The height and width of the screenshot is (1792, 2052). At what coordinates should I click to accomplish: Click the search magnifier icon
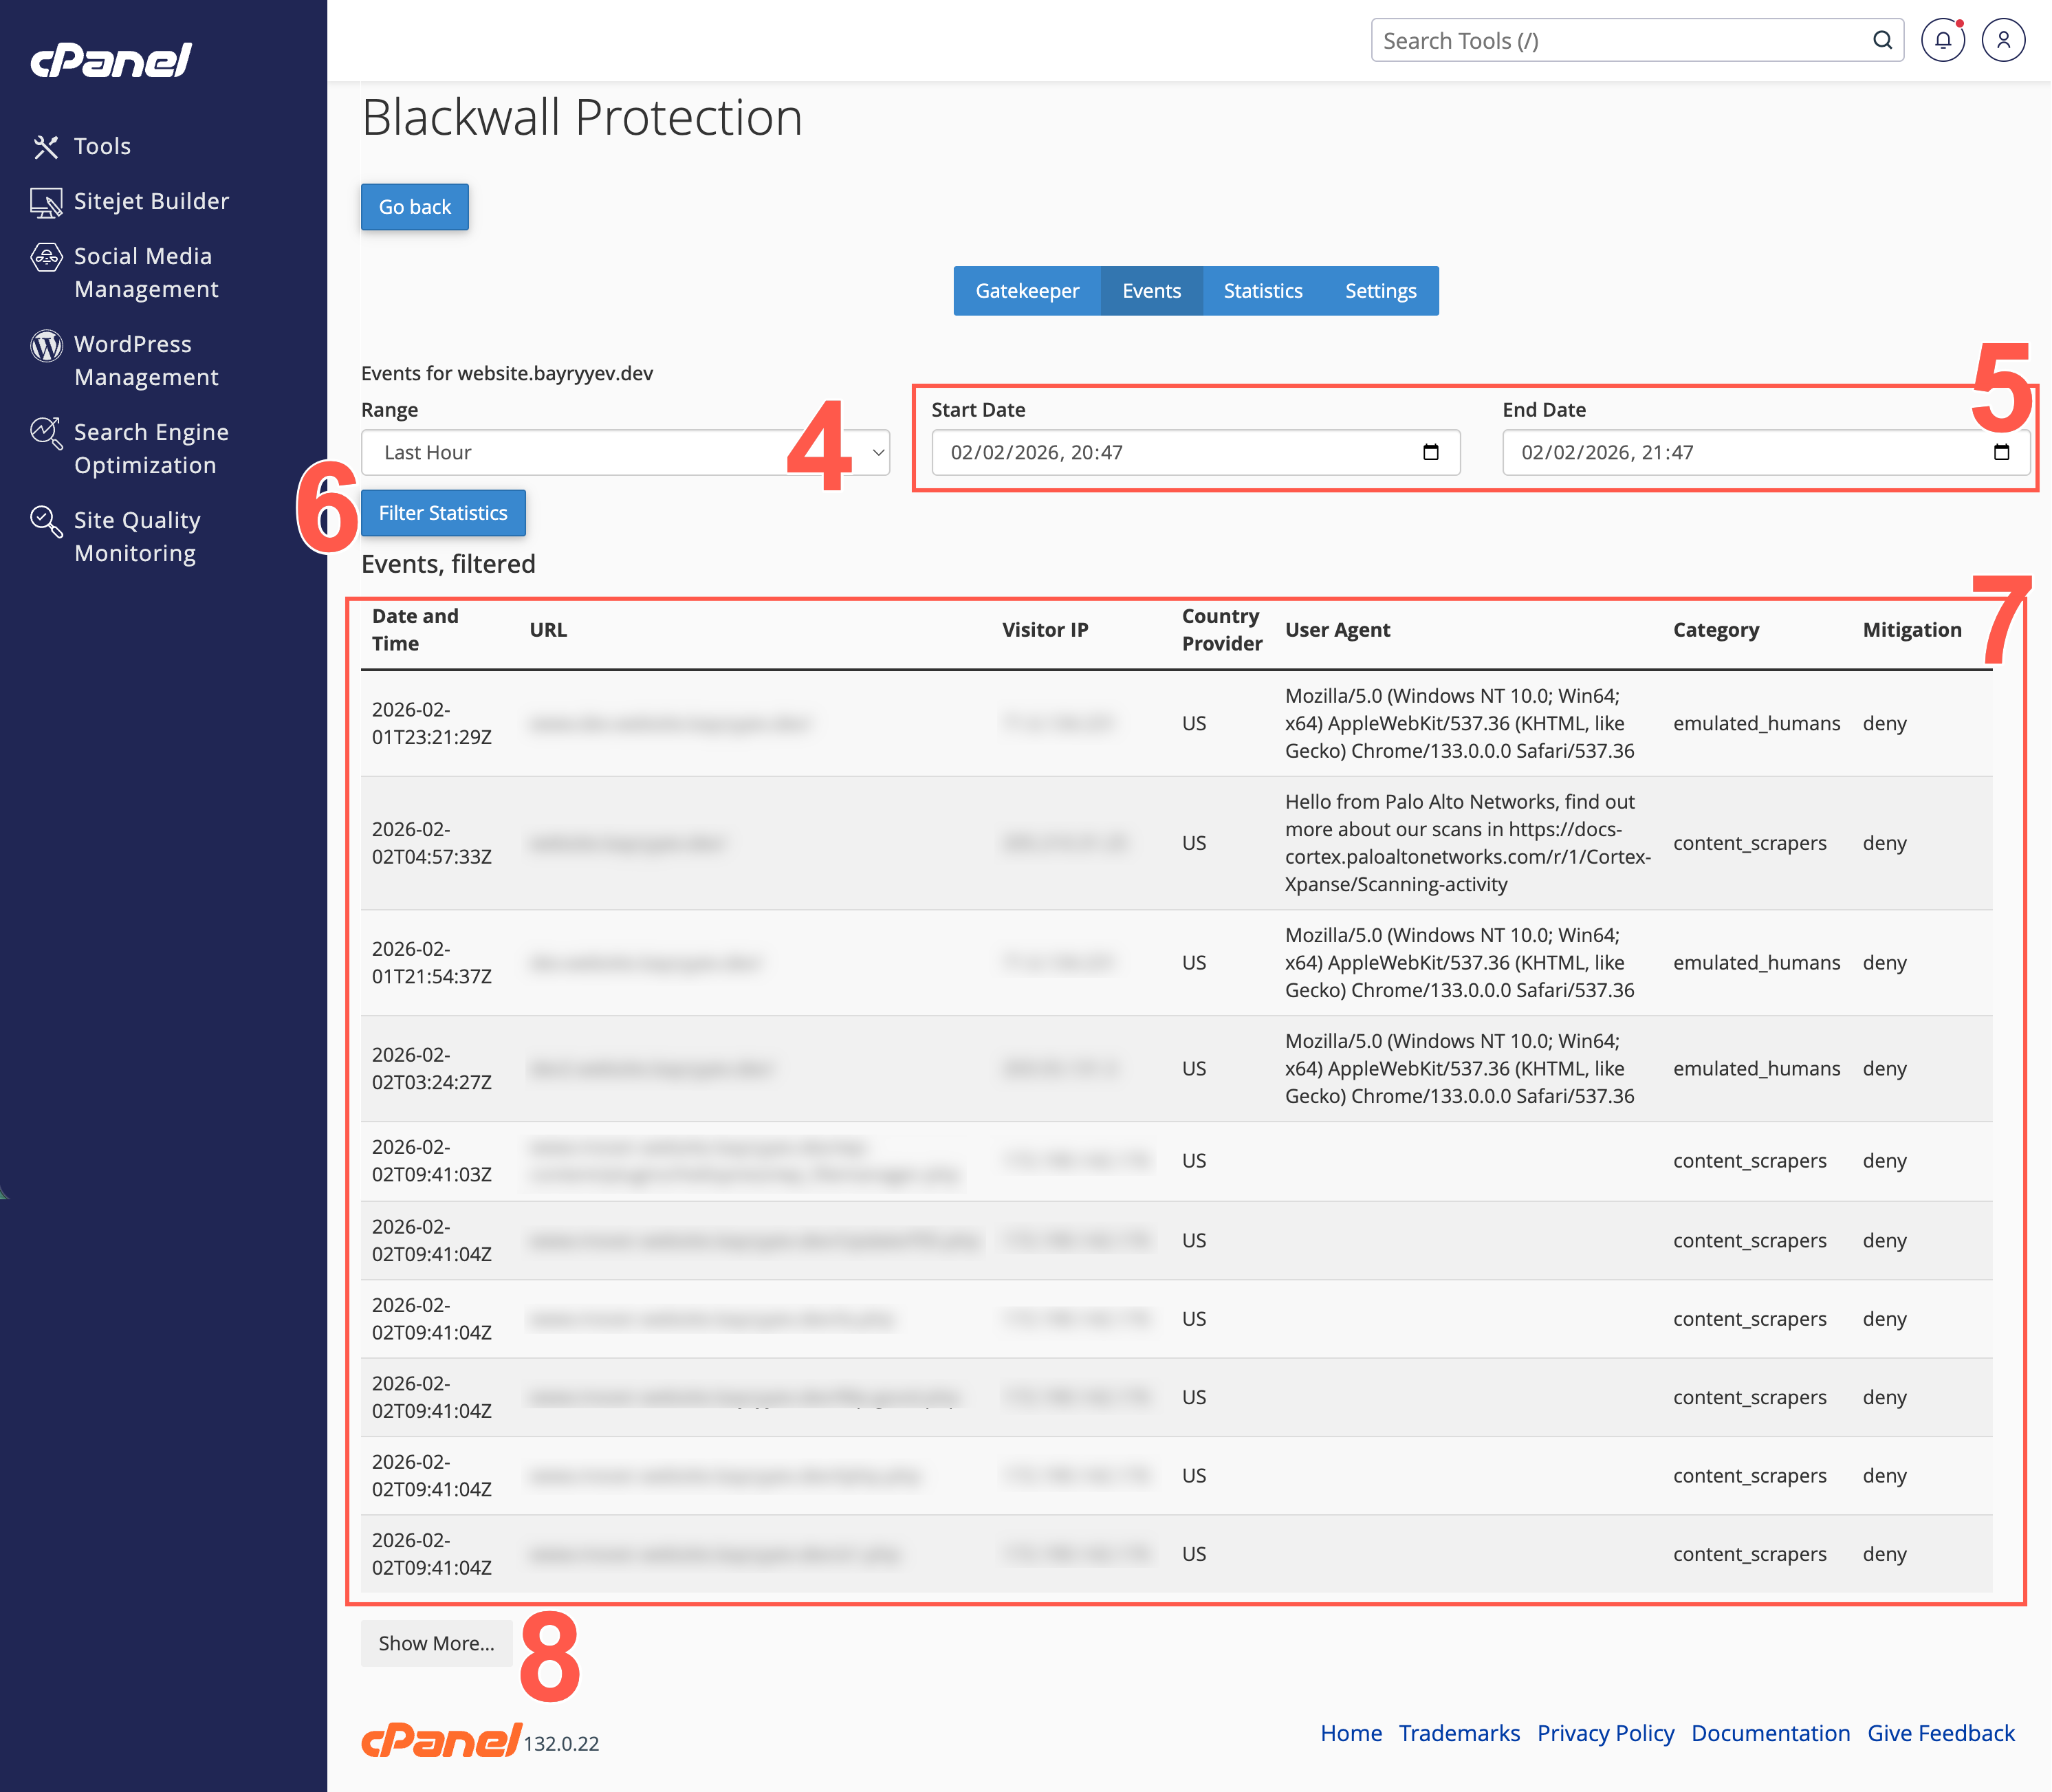pos(1882,40)
